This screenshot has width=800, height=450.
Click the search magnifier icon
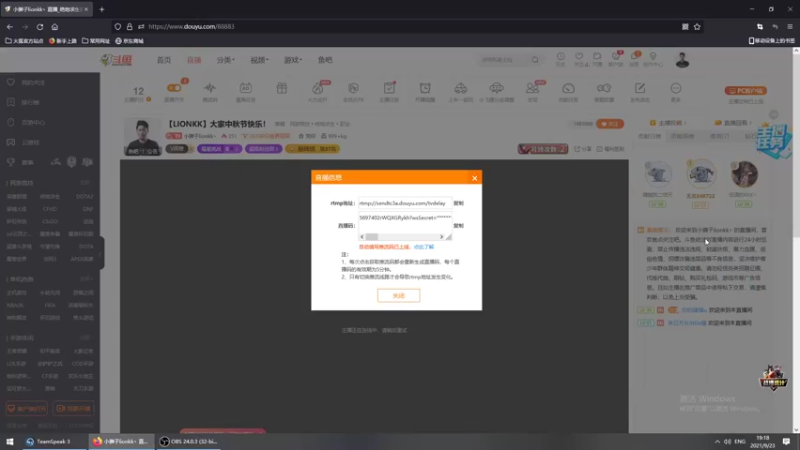(535, 60)
